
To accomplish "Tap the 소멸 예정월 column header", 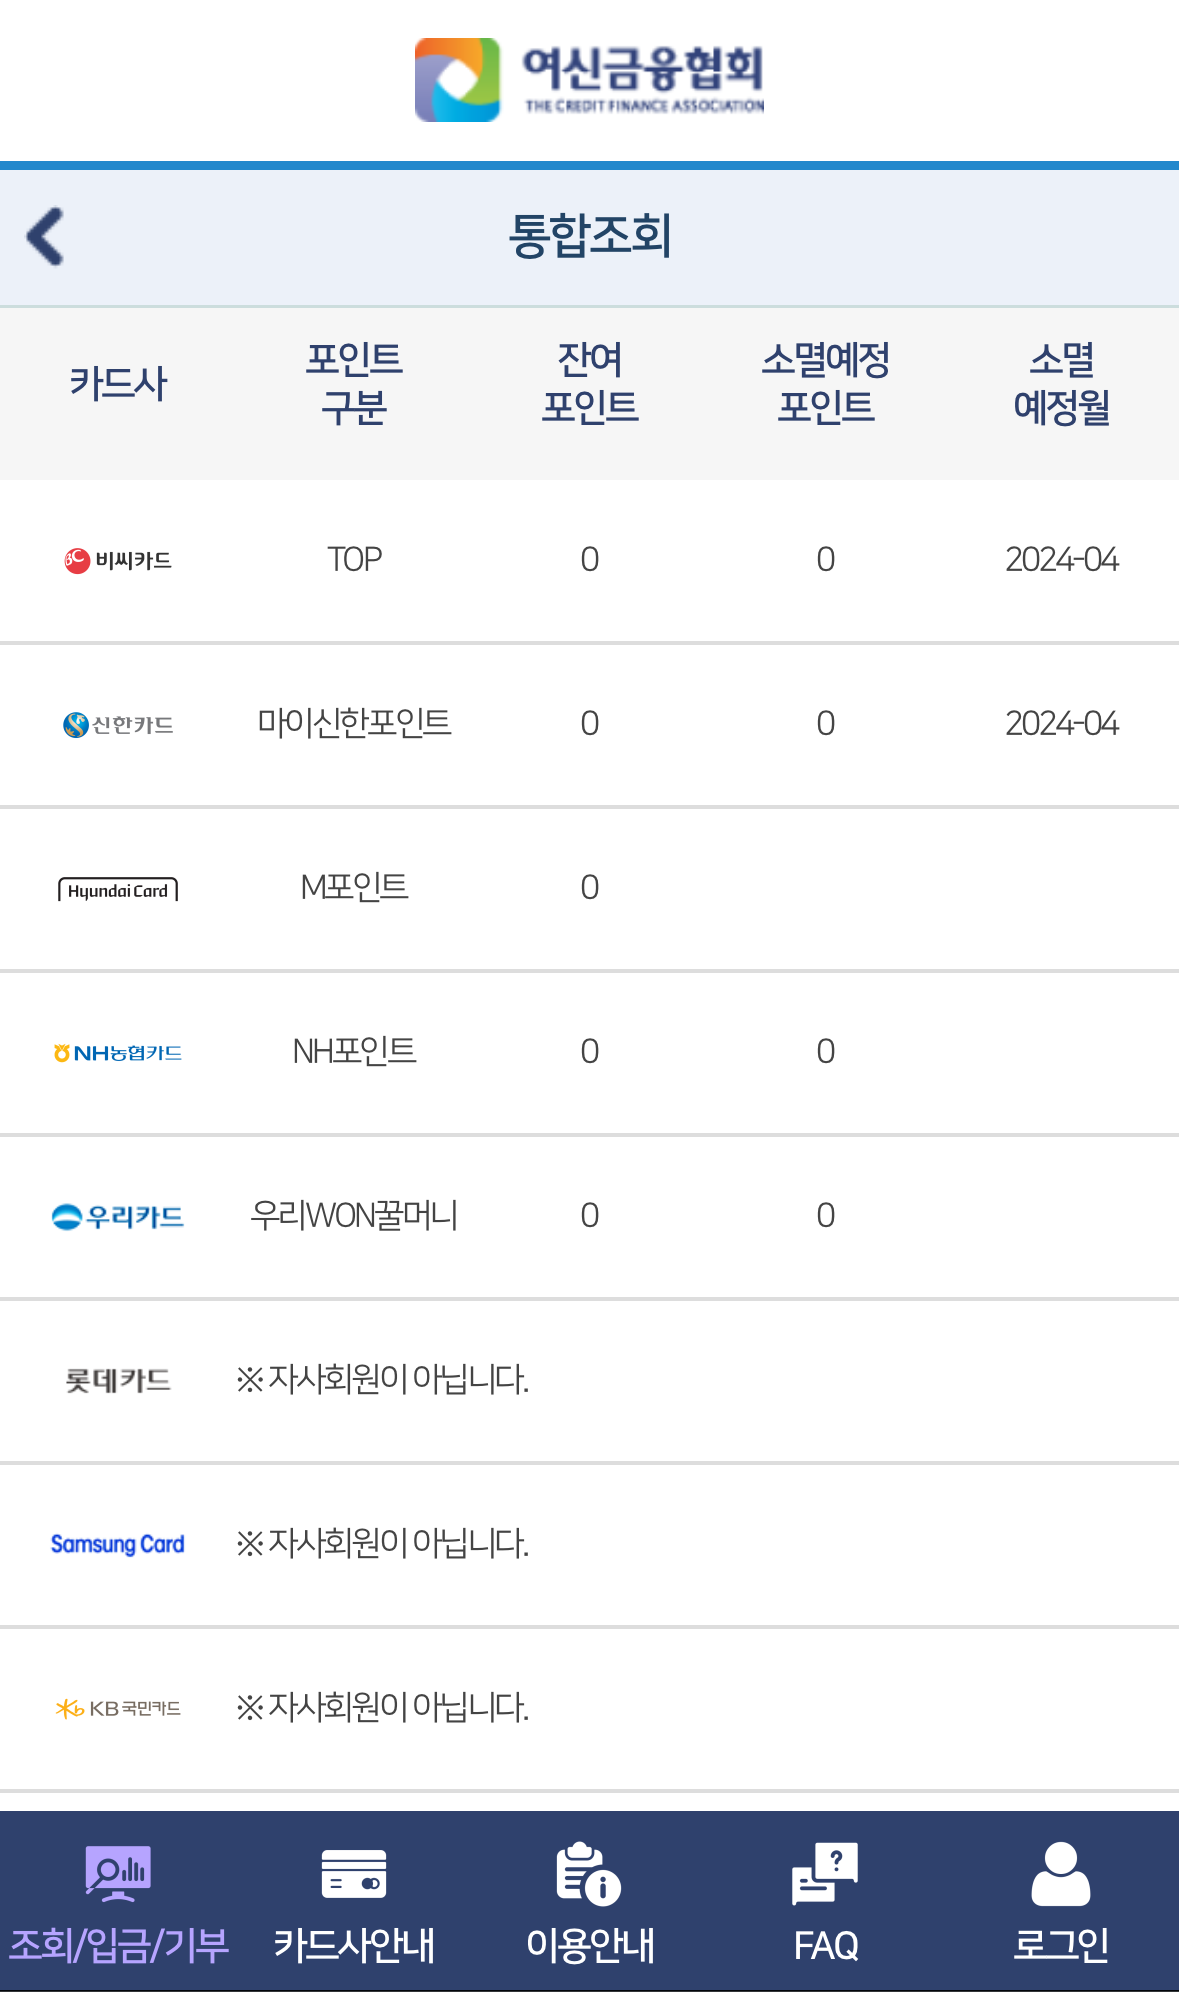I will tap(1062, 383).
